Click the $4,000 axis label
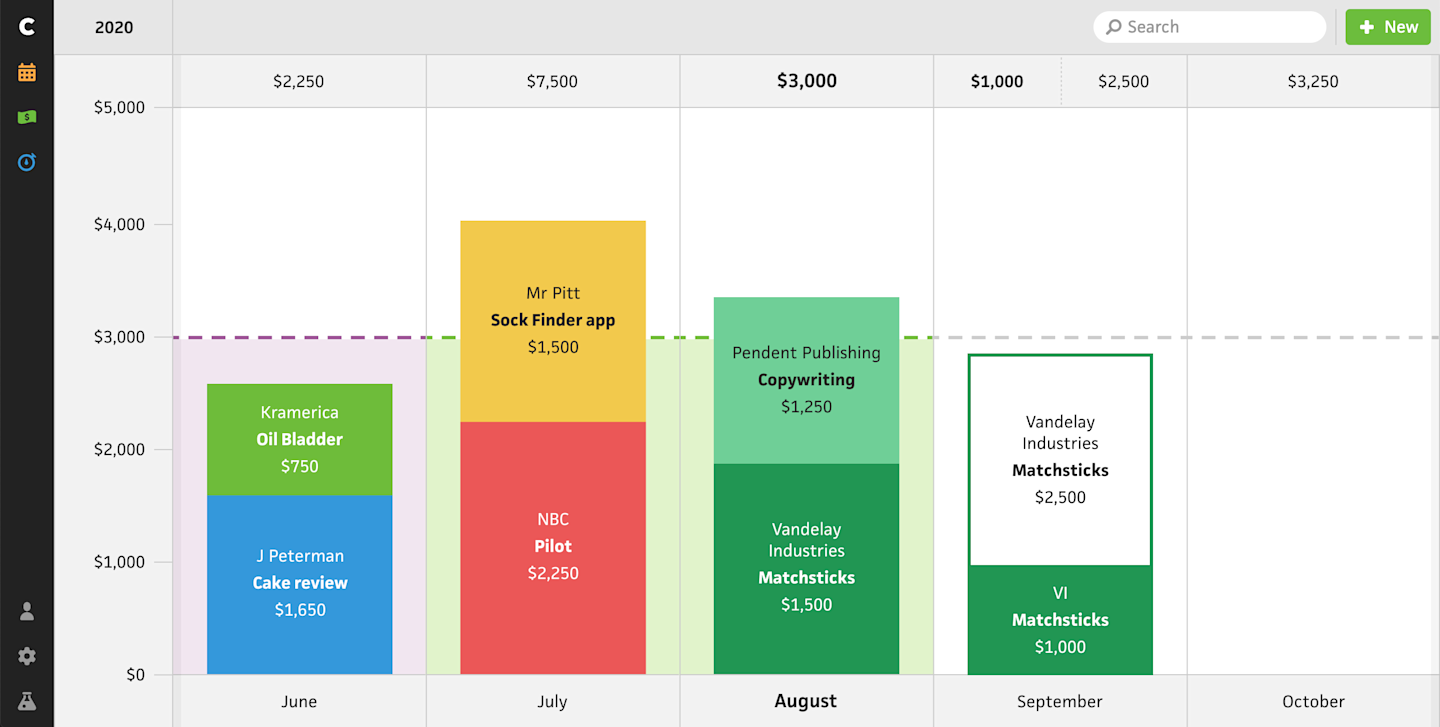This screenshot has height=727, width=1440. coord(120,224)
